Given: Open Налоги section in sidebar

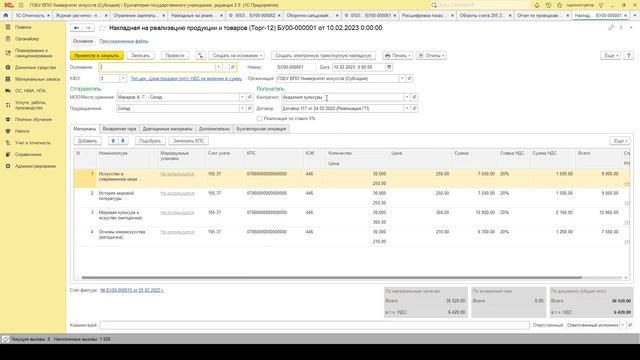Looking at the screenshot, I should pos(22,131).
